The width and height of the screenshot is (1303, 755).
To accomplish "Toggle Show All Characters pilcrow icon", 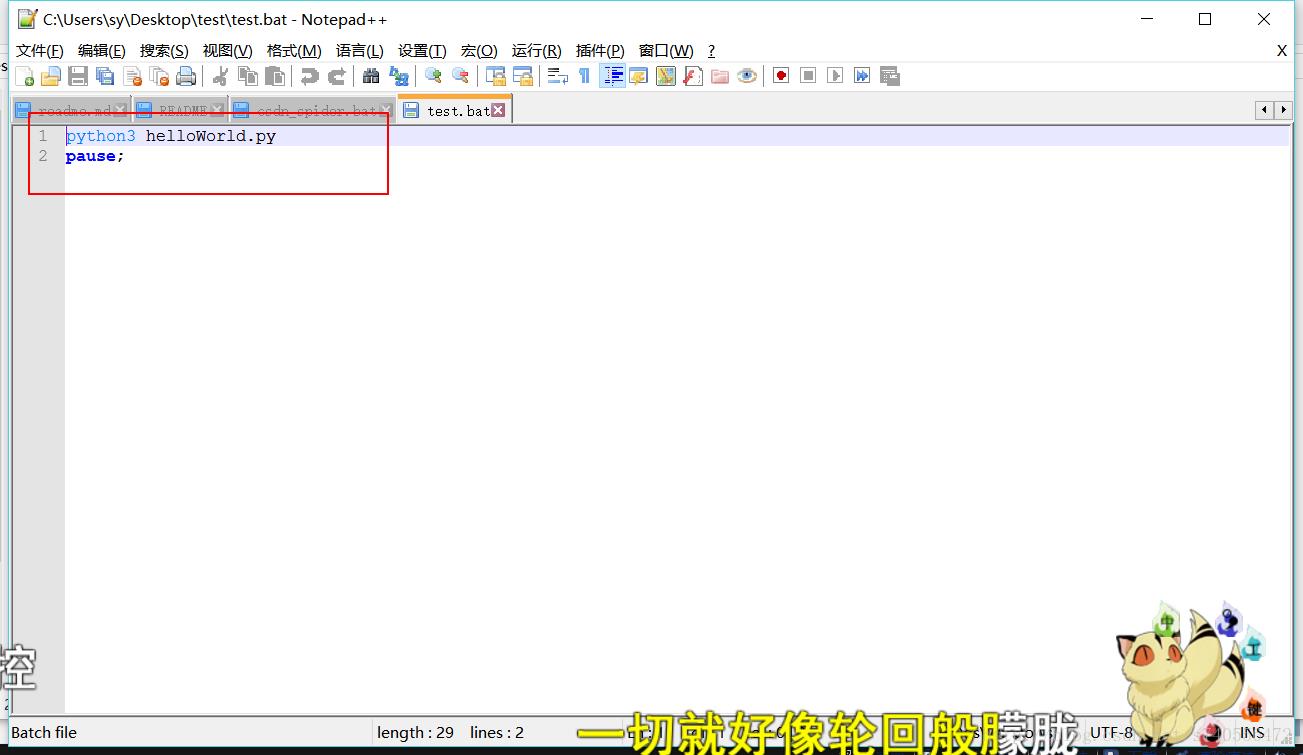I will (584, 76).
